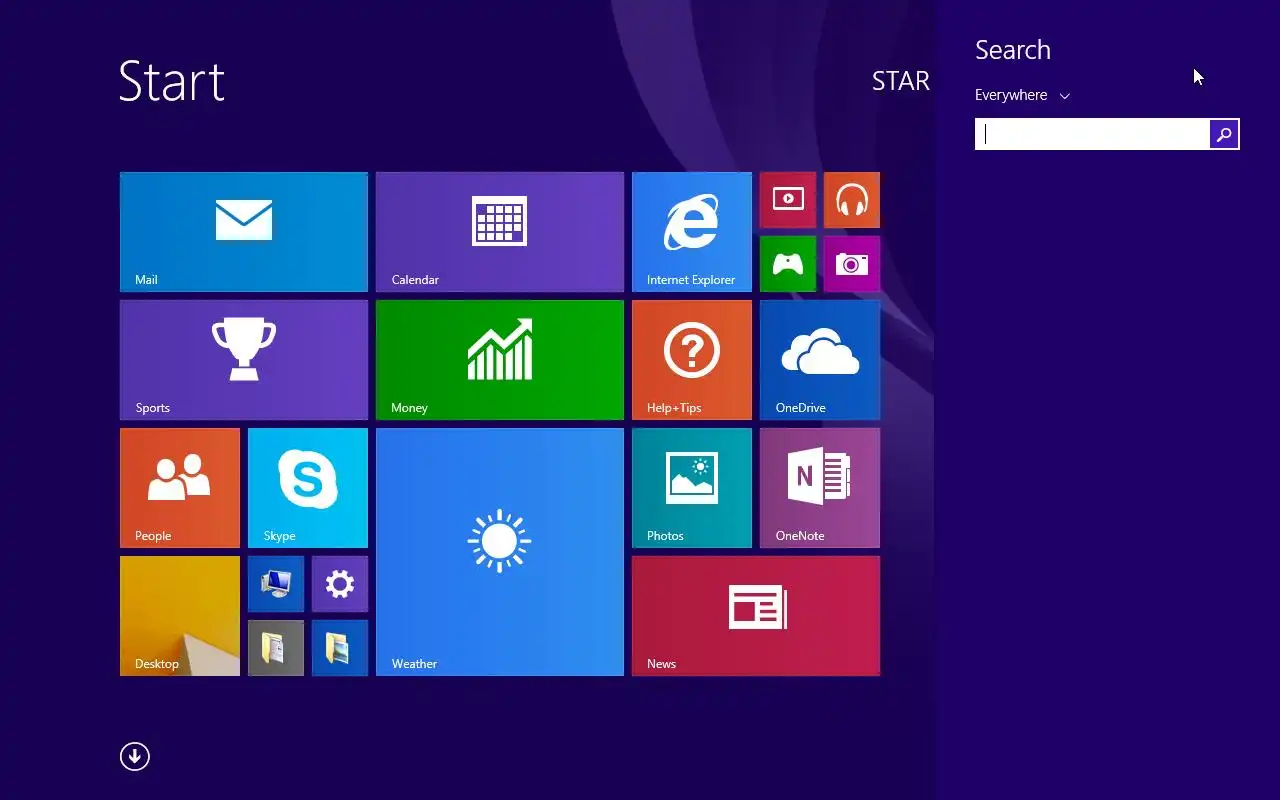Open the Camera tile
This screenshot has width=1280, height=800.
coord(852,264)
